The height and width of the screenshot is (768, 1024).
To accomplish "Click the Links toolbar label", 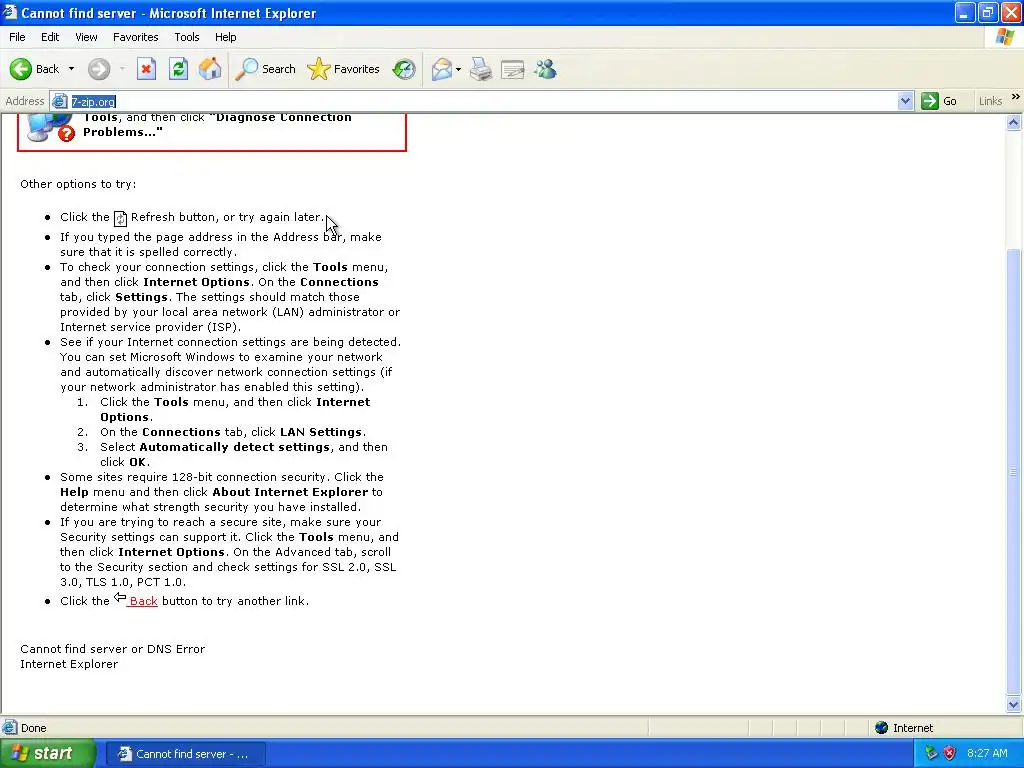I will tap(990, 101).
